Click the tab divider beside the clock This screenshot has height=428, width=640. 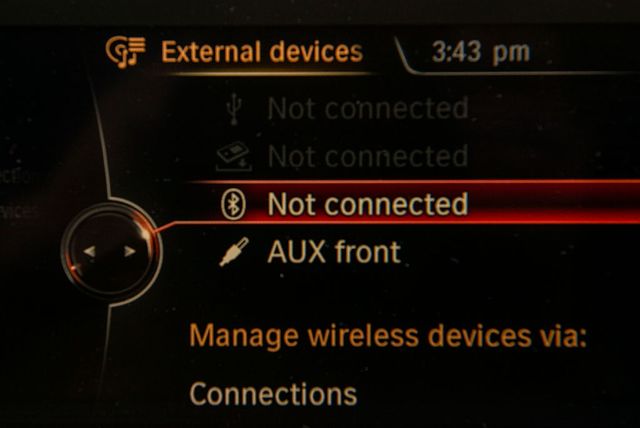pyautogui.click(x=403, y=55)
